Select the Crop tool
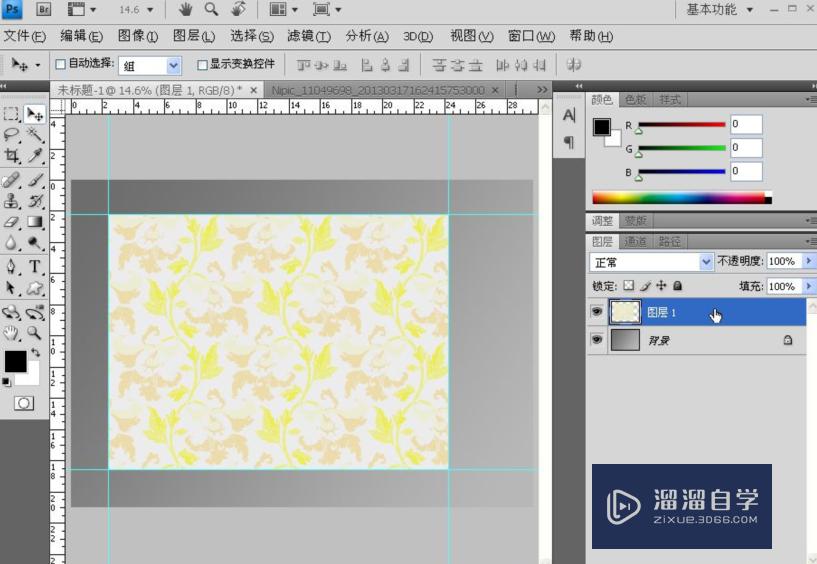This screenshot has height=564, width=817. (12, 157)
